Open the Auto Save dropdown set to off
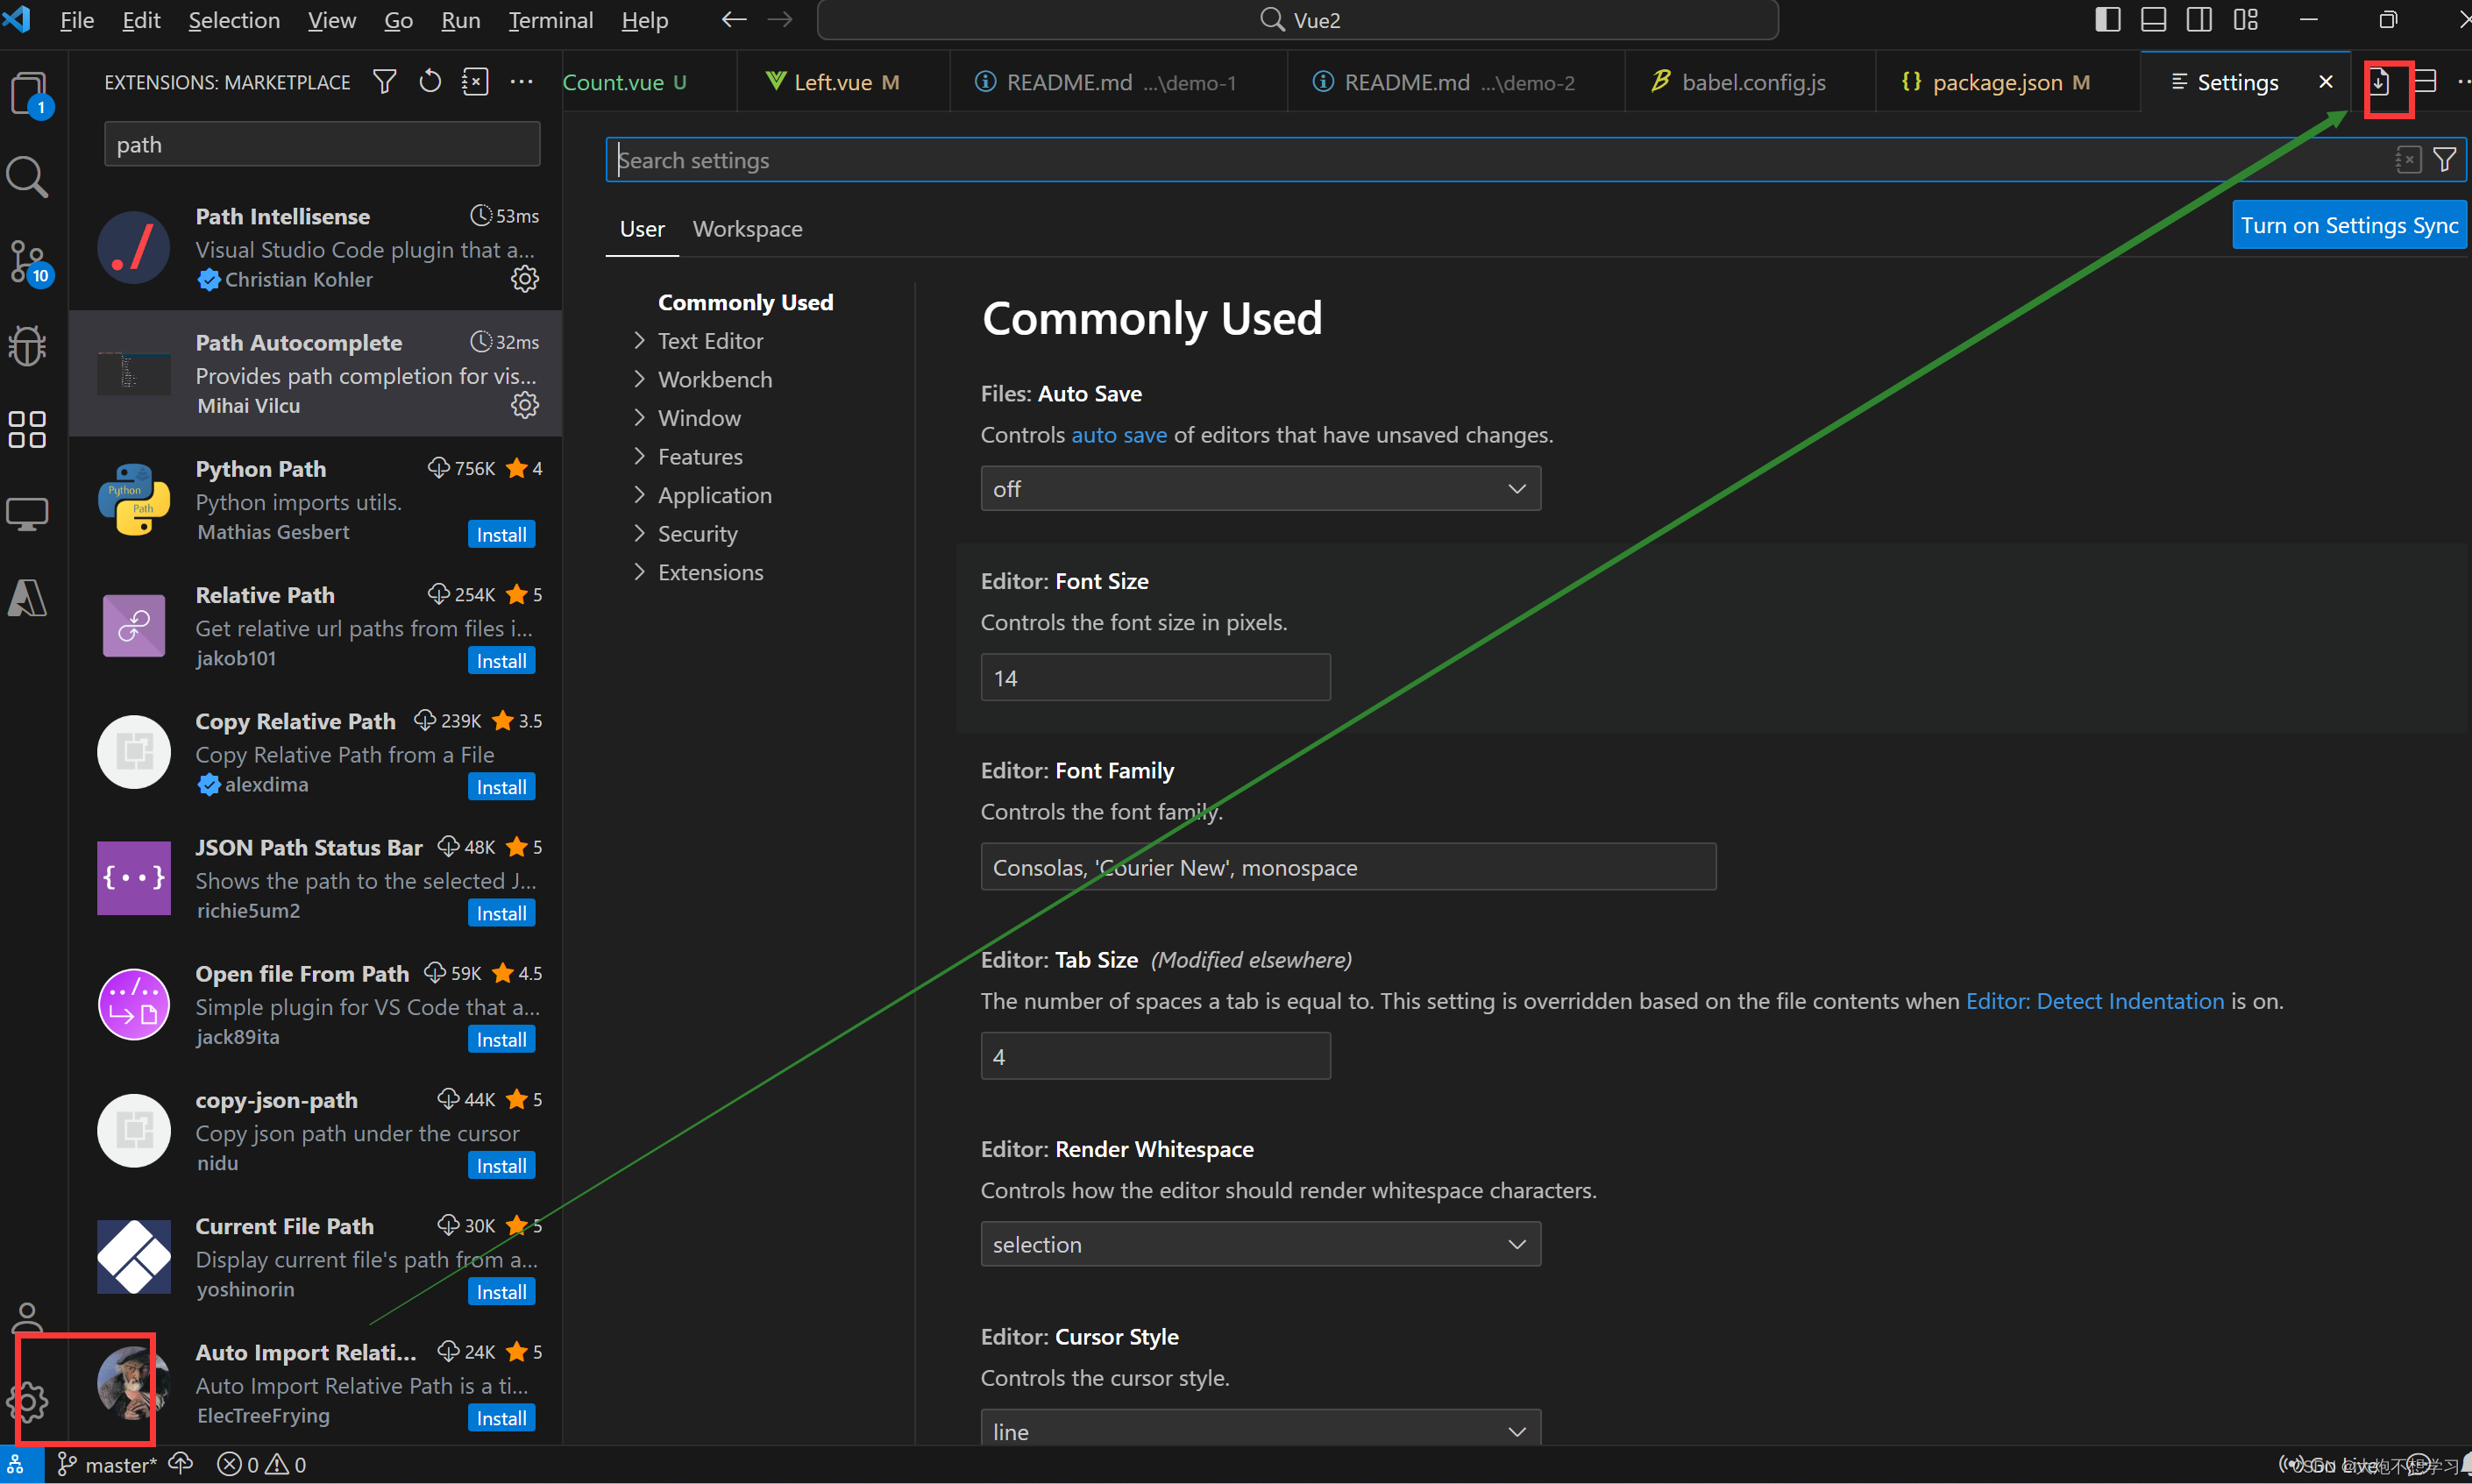This screenshot has width=2472, height=1484. click(x=1261, y=489)
